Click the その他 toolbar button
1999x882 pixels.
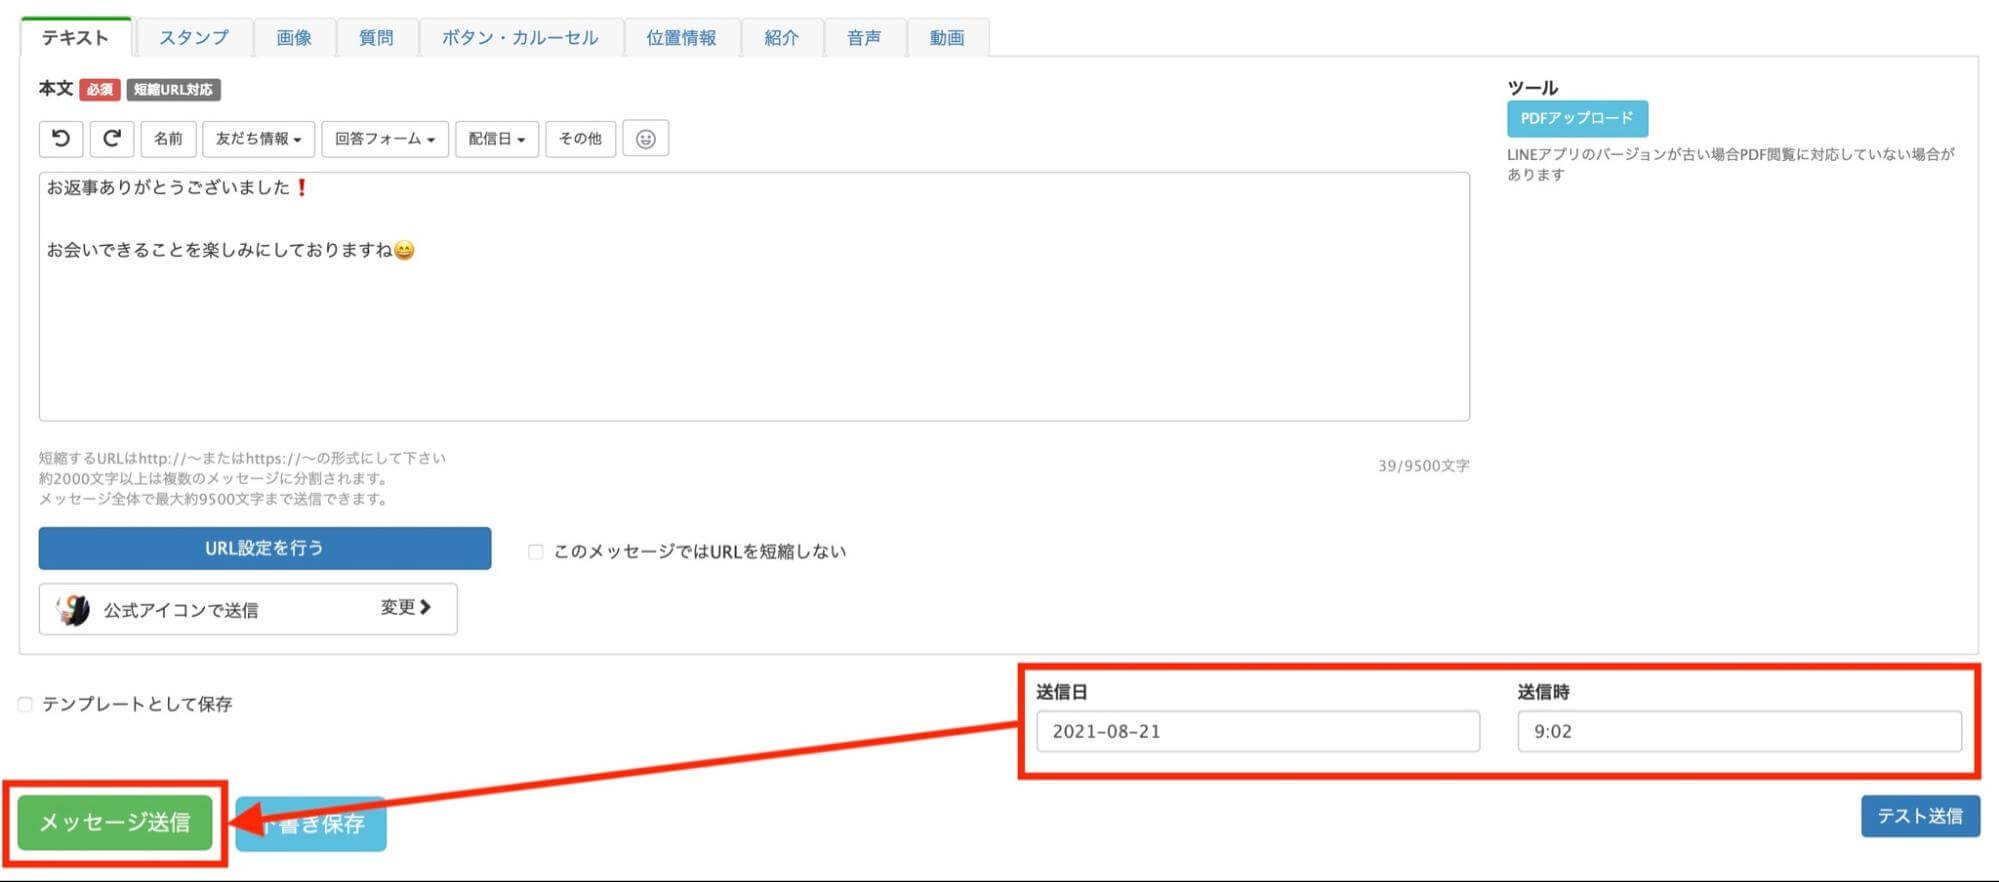click(x=580, y=139)
